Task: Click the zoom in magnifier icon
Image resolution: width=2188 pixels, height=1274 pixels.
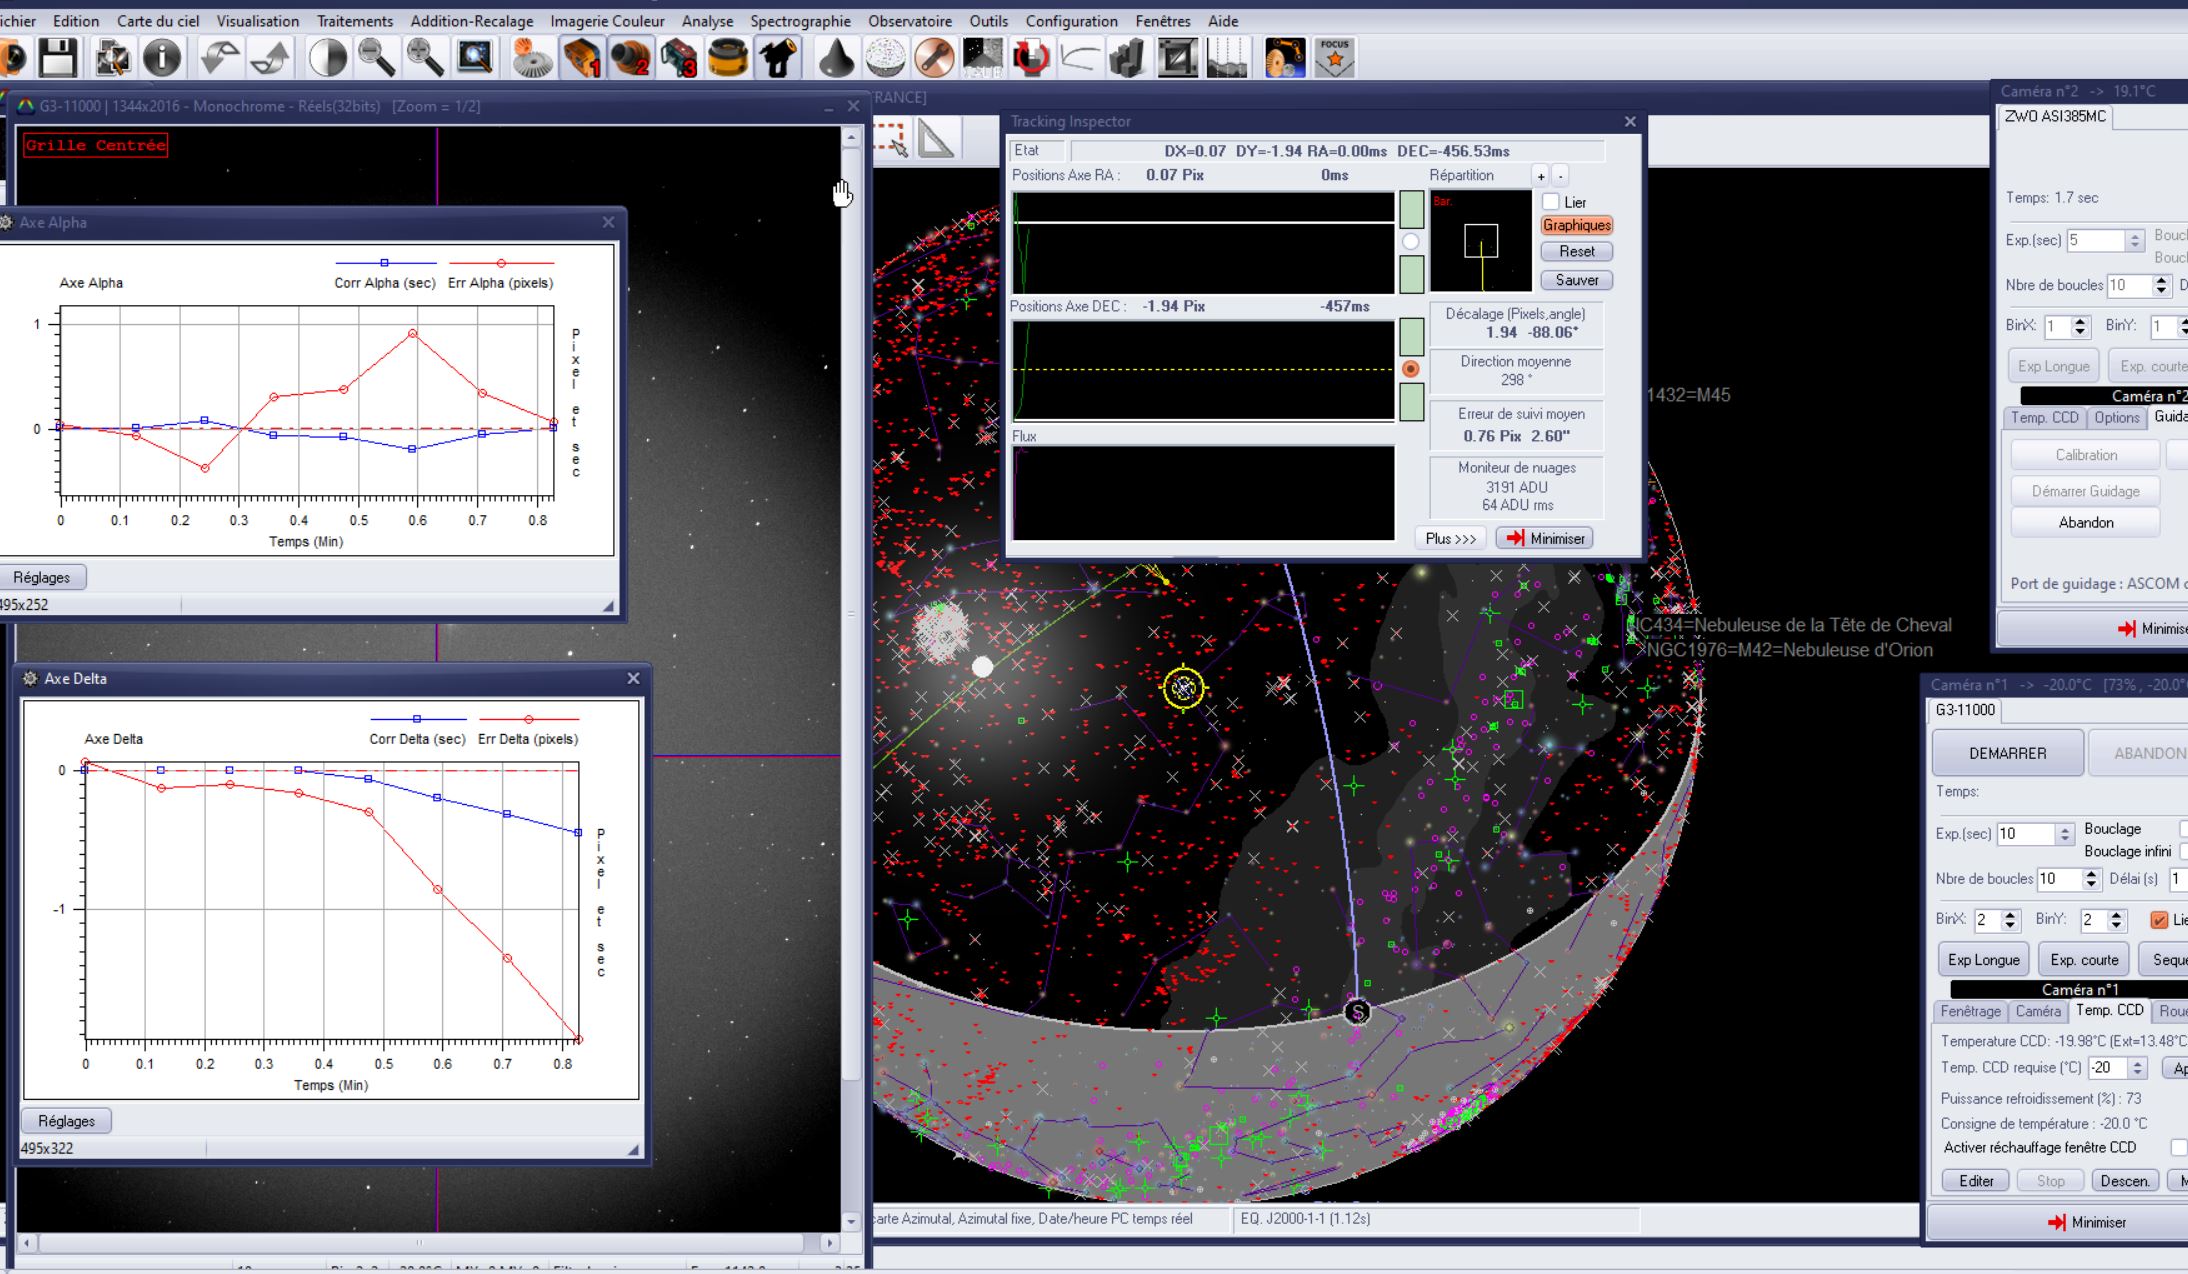Action: (425, 58)
